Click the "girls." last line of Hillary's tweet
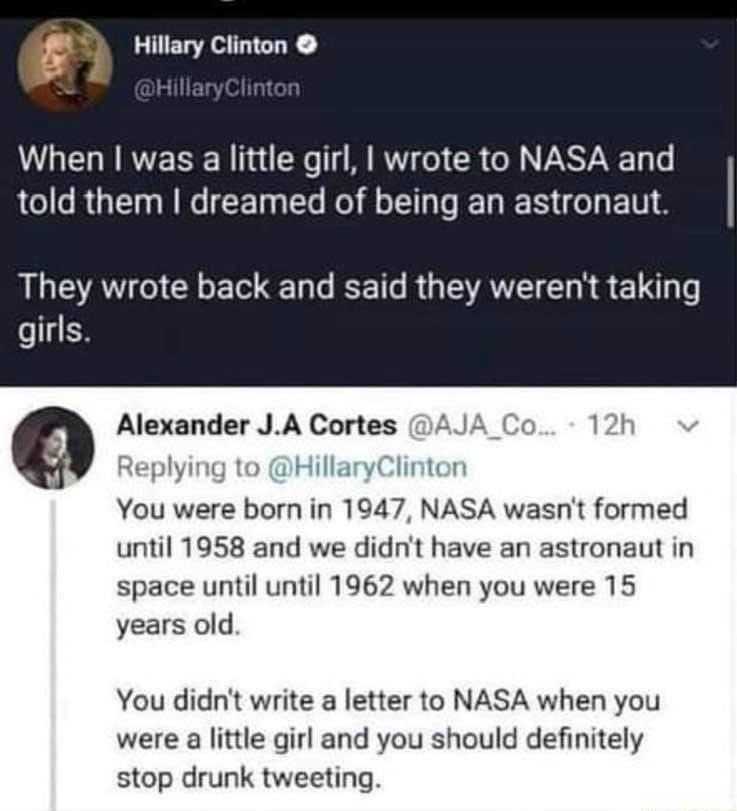The image size is (737, 811). 55,331
